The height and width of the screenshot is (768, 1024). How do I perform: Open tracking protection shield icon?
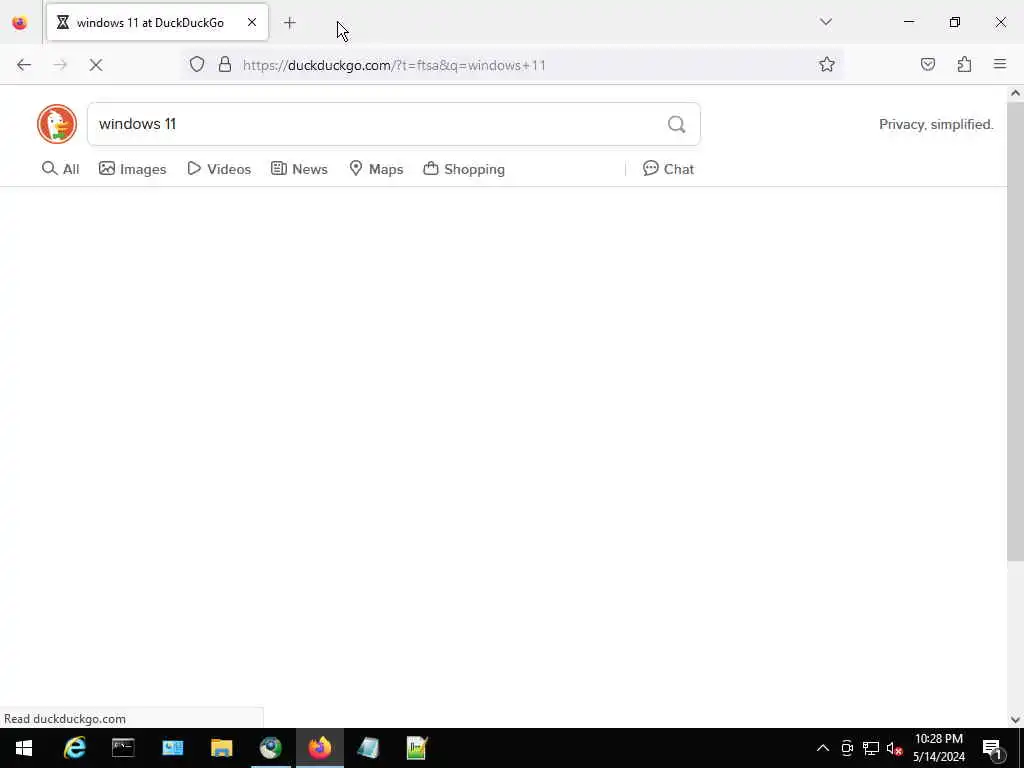pyautogui.click(x=197, y=65)
